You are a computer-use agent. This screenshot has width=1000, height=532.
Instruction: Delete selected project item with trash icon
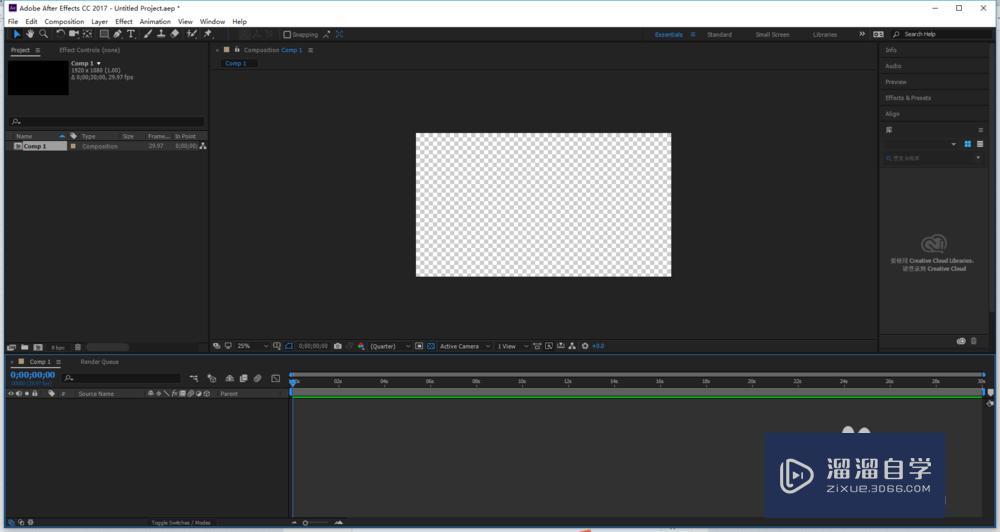pyautogui.click(x=78, y=347)
